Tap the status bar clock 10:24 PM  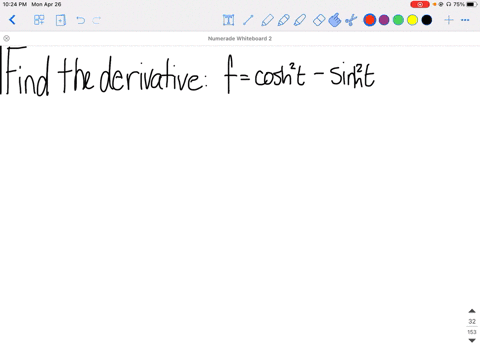click(15, 4)
